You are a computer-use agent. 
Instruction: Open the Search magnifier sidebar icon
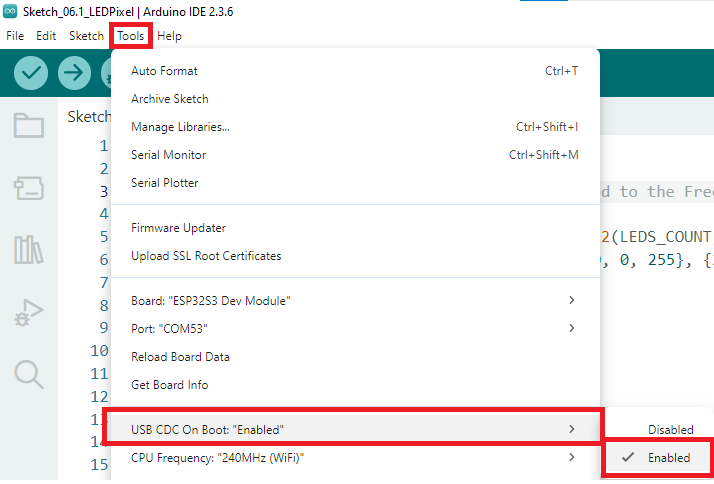[x=29, y=374]
